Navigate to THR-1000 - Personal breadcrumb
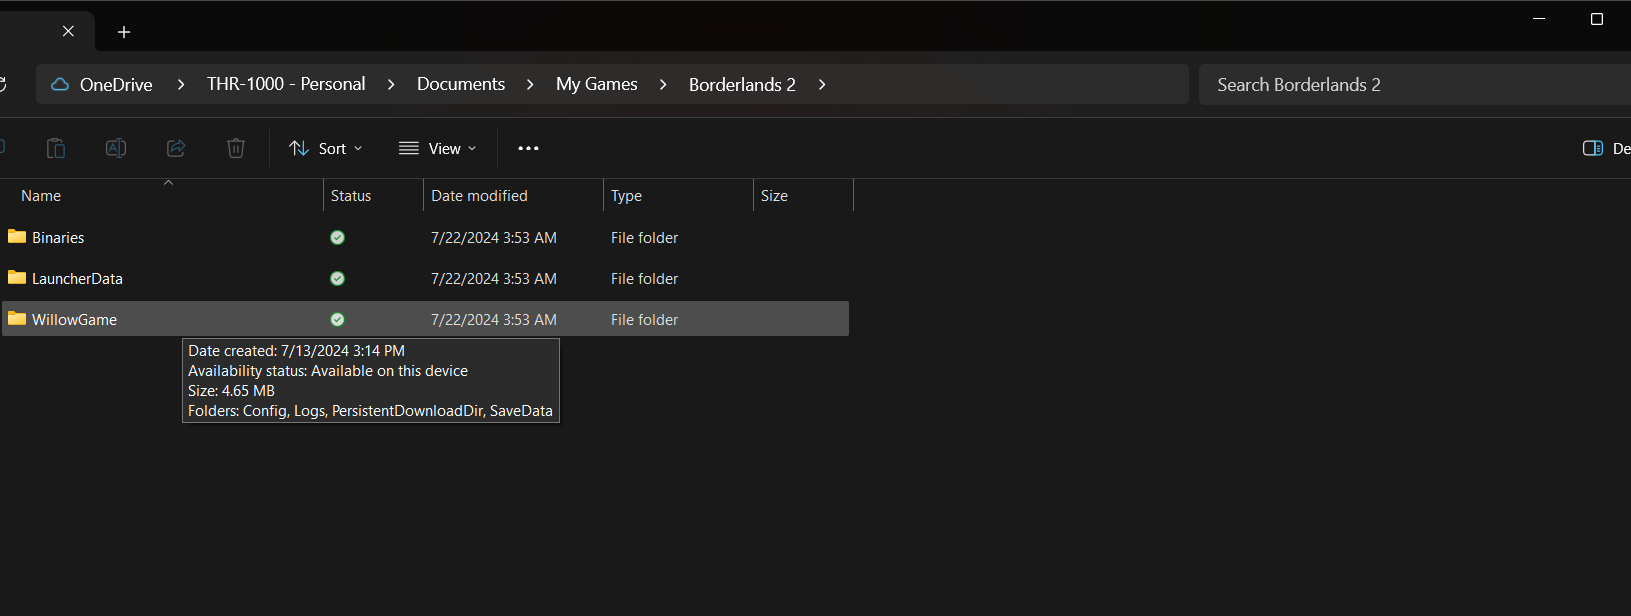Image resolution: width=1631 pixels, height=616 pixels. [x=286, y=84]
